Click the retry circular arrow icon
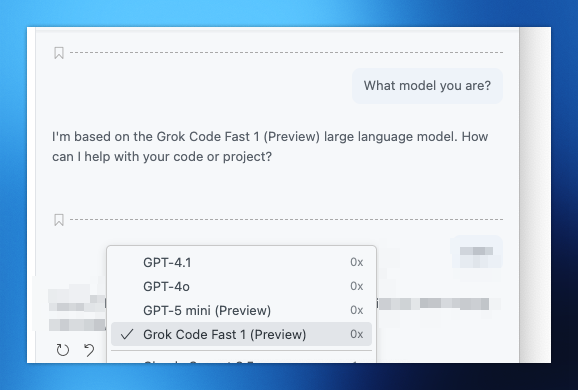Viewport: 578px width, 390px height. (x=63, y=350)
